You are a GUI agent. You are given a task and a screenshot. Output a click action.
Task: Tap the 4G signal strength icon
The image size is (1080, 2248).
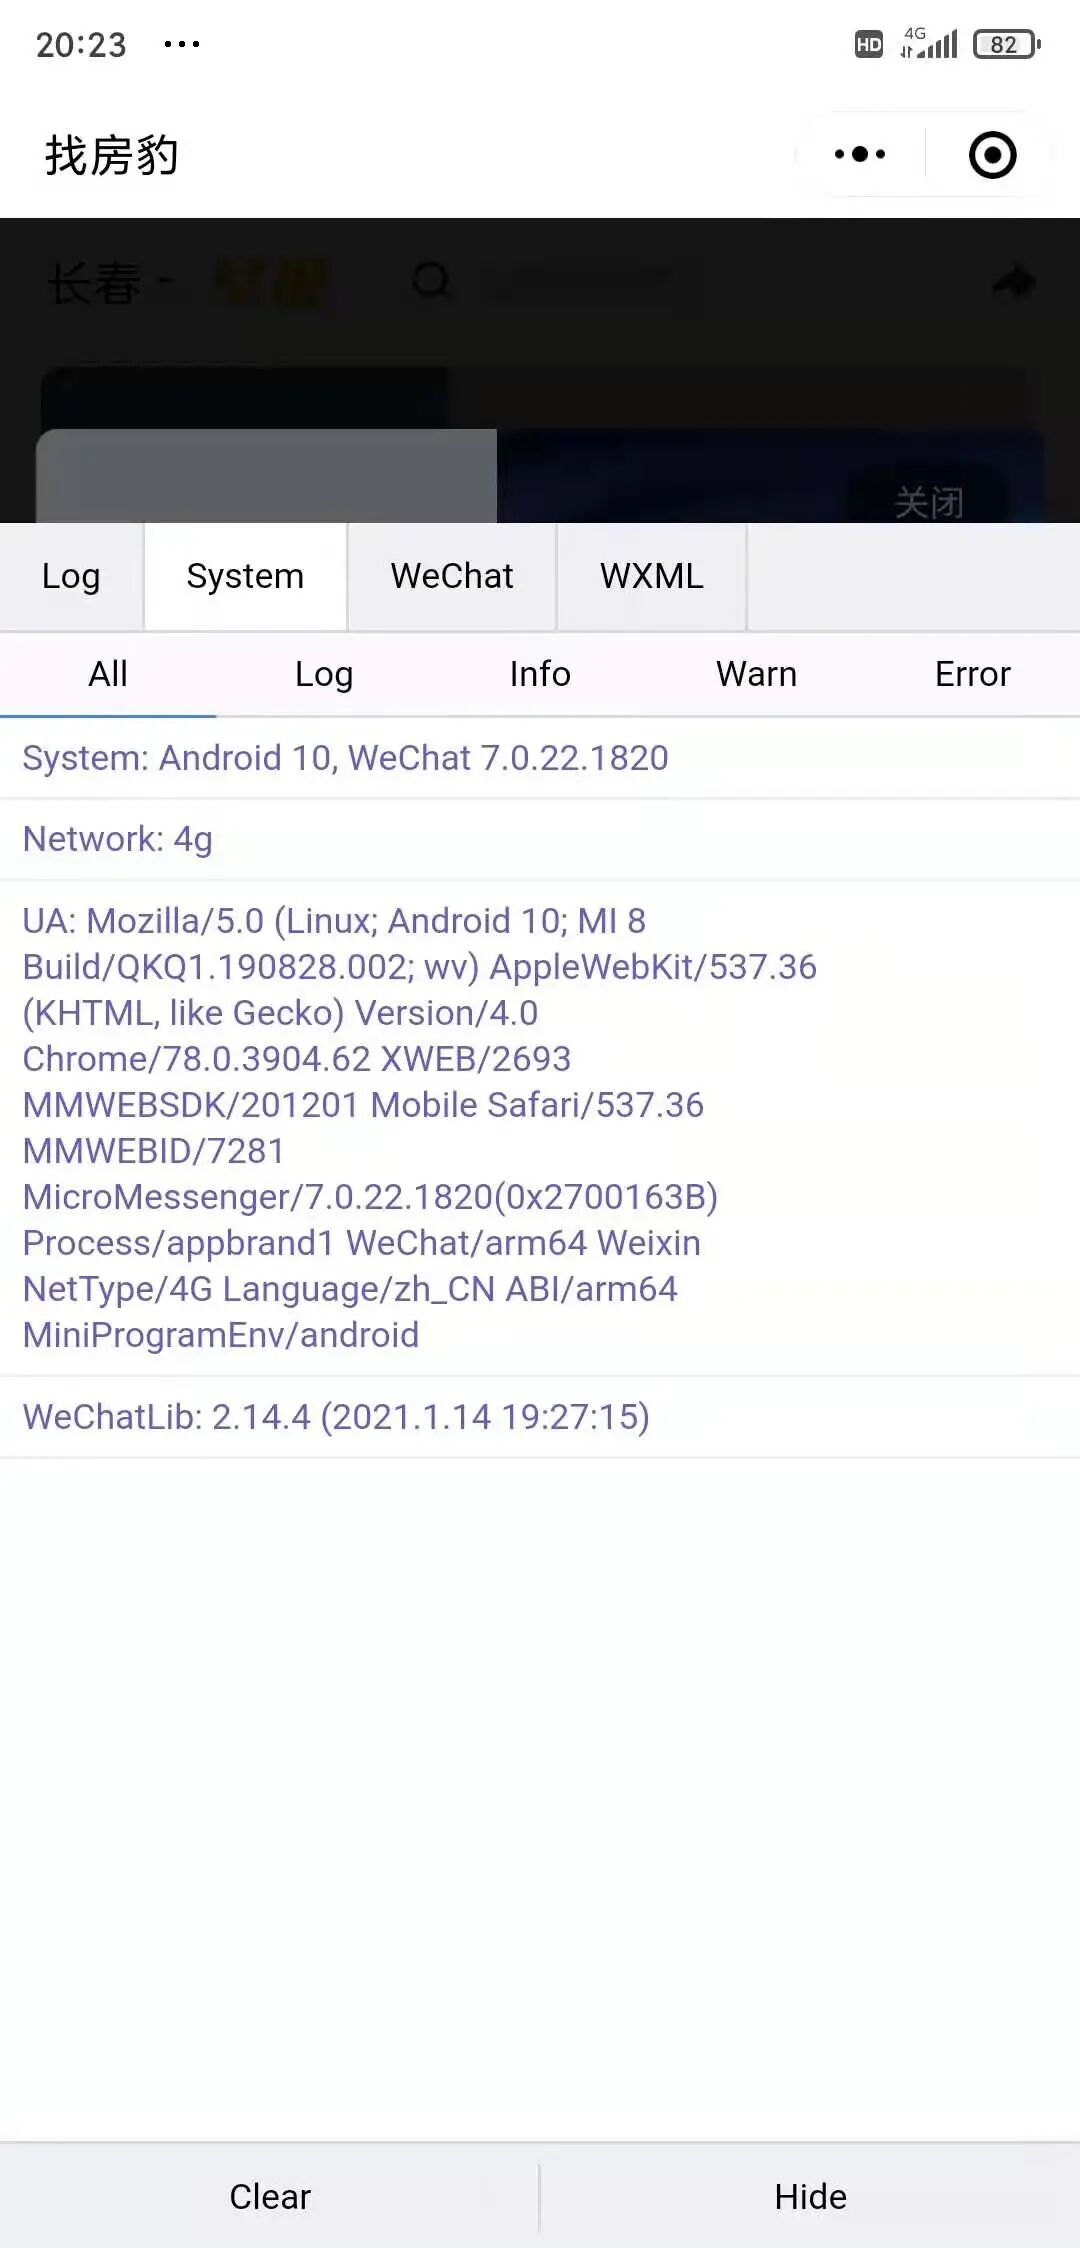tap(929, 43)
